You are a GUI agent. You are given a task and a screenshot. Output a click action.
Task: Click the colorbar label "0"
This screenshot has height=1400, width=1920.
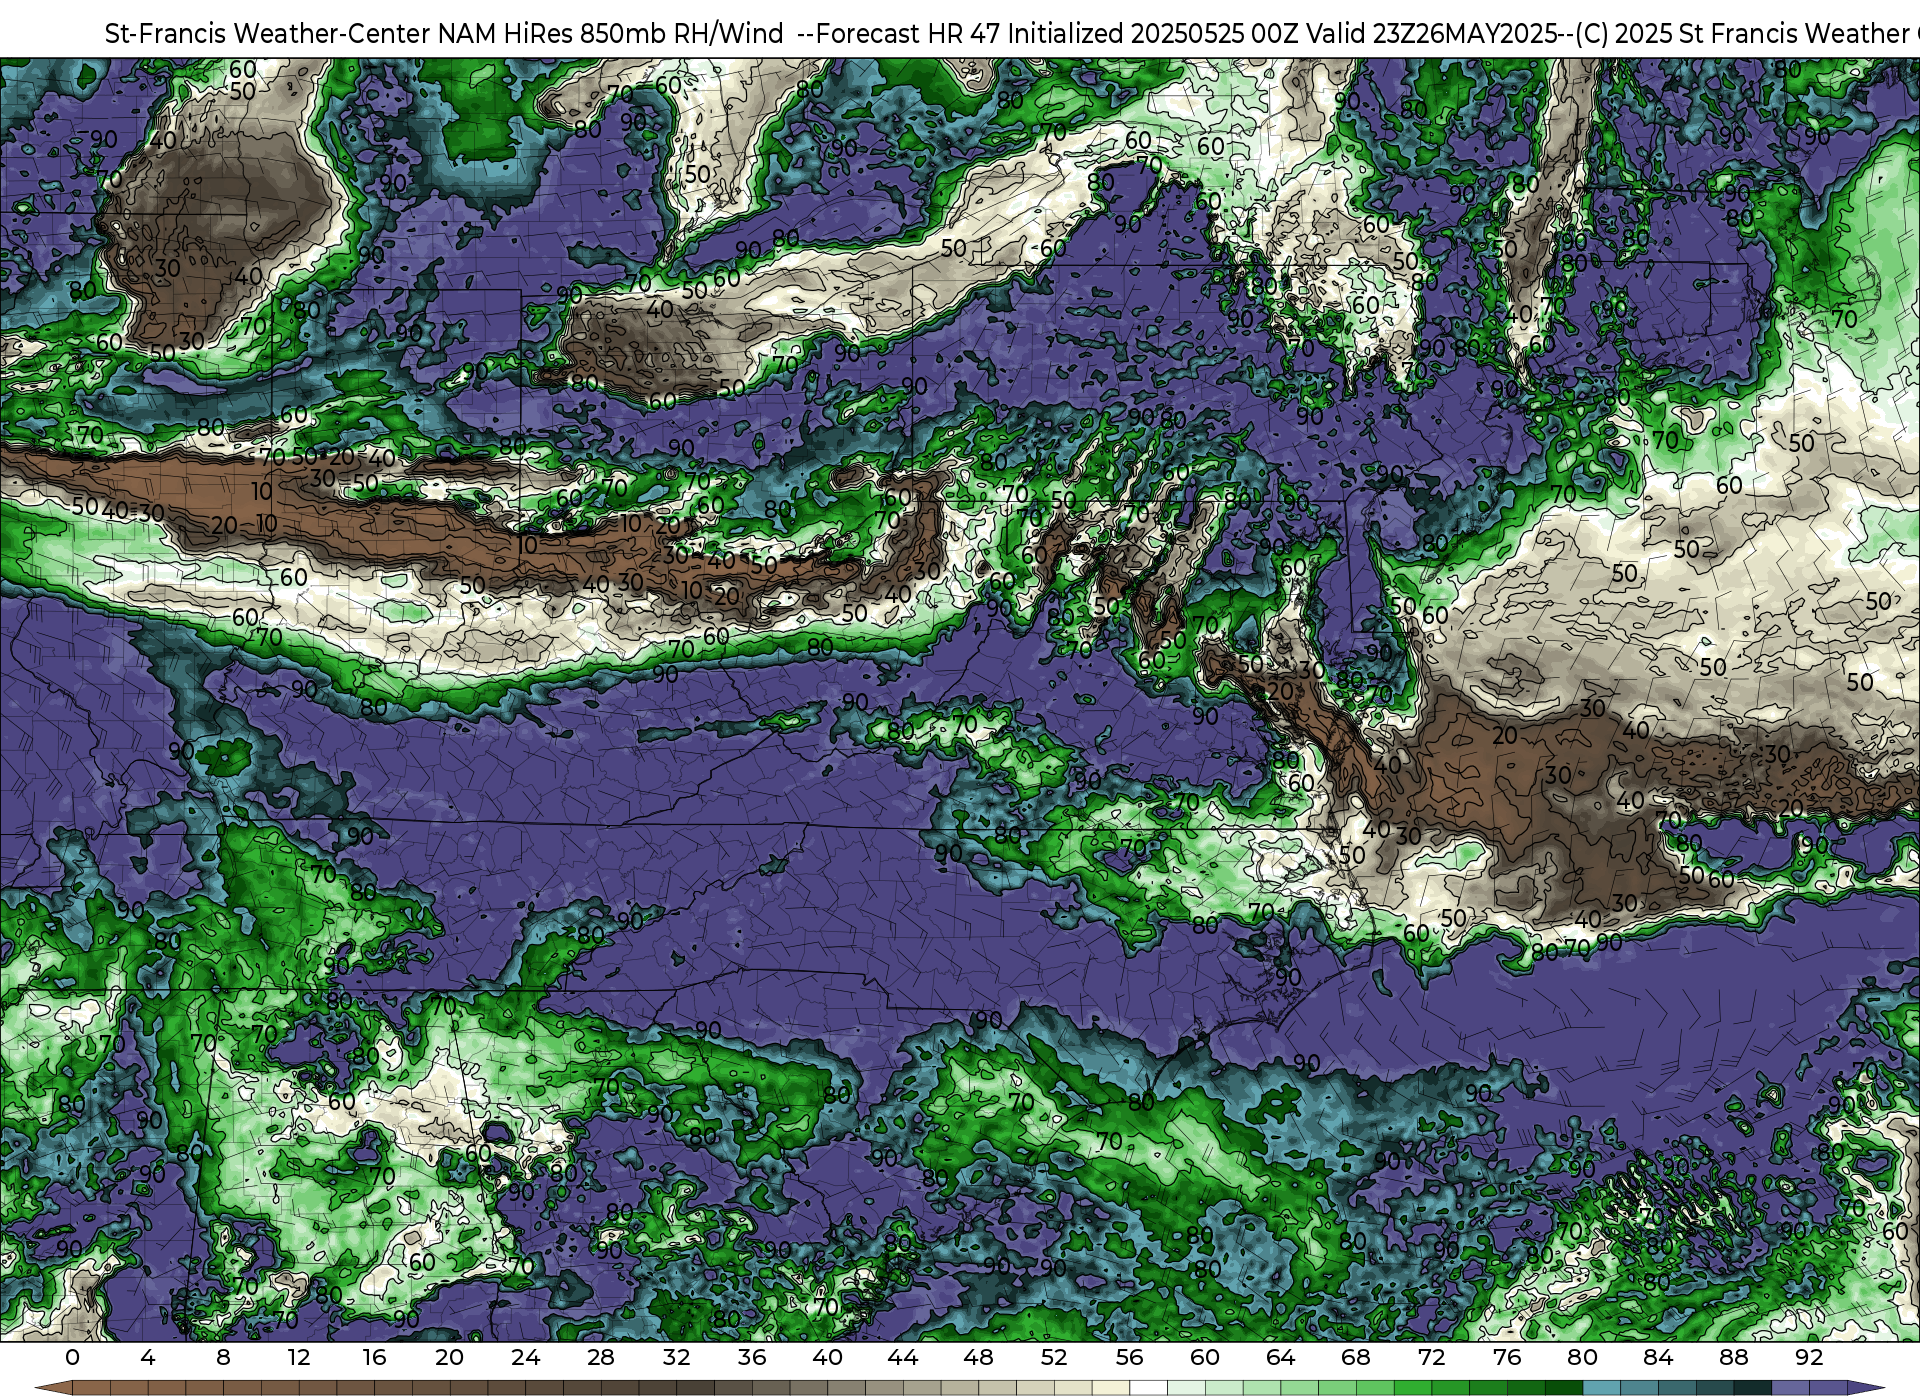click(72, 1357)
